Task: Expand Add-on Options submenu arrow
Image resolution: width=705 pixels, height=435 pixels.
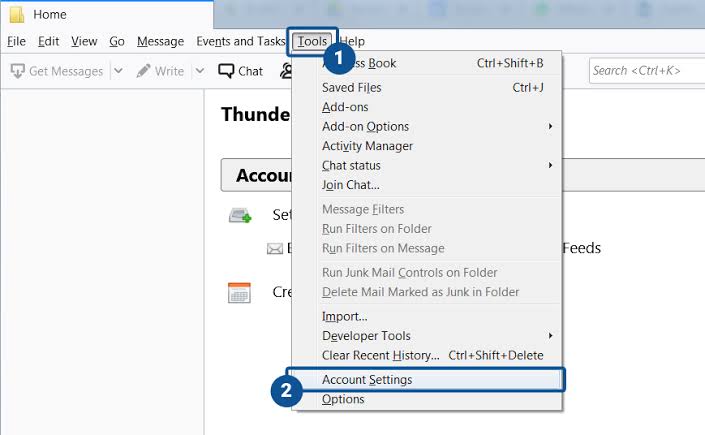Action: pos(550,126)
